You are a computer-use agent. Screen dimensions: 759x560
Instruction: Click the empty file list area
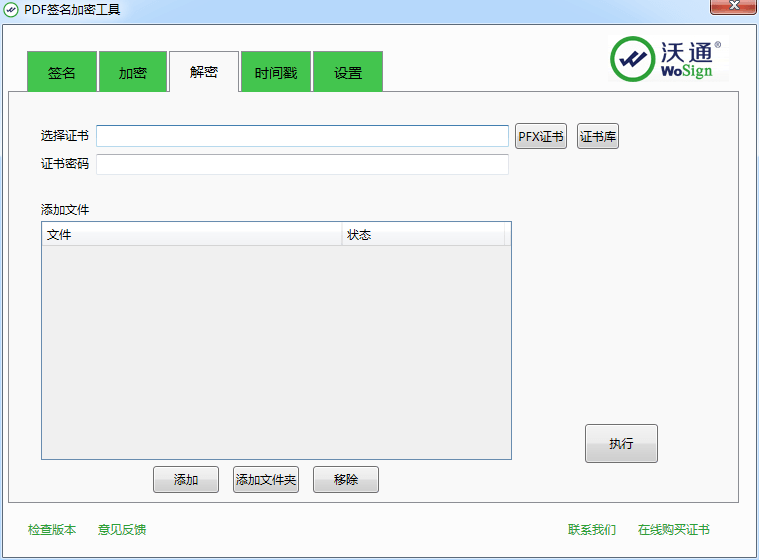pyautogui.click(x=276, y=352)
